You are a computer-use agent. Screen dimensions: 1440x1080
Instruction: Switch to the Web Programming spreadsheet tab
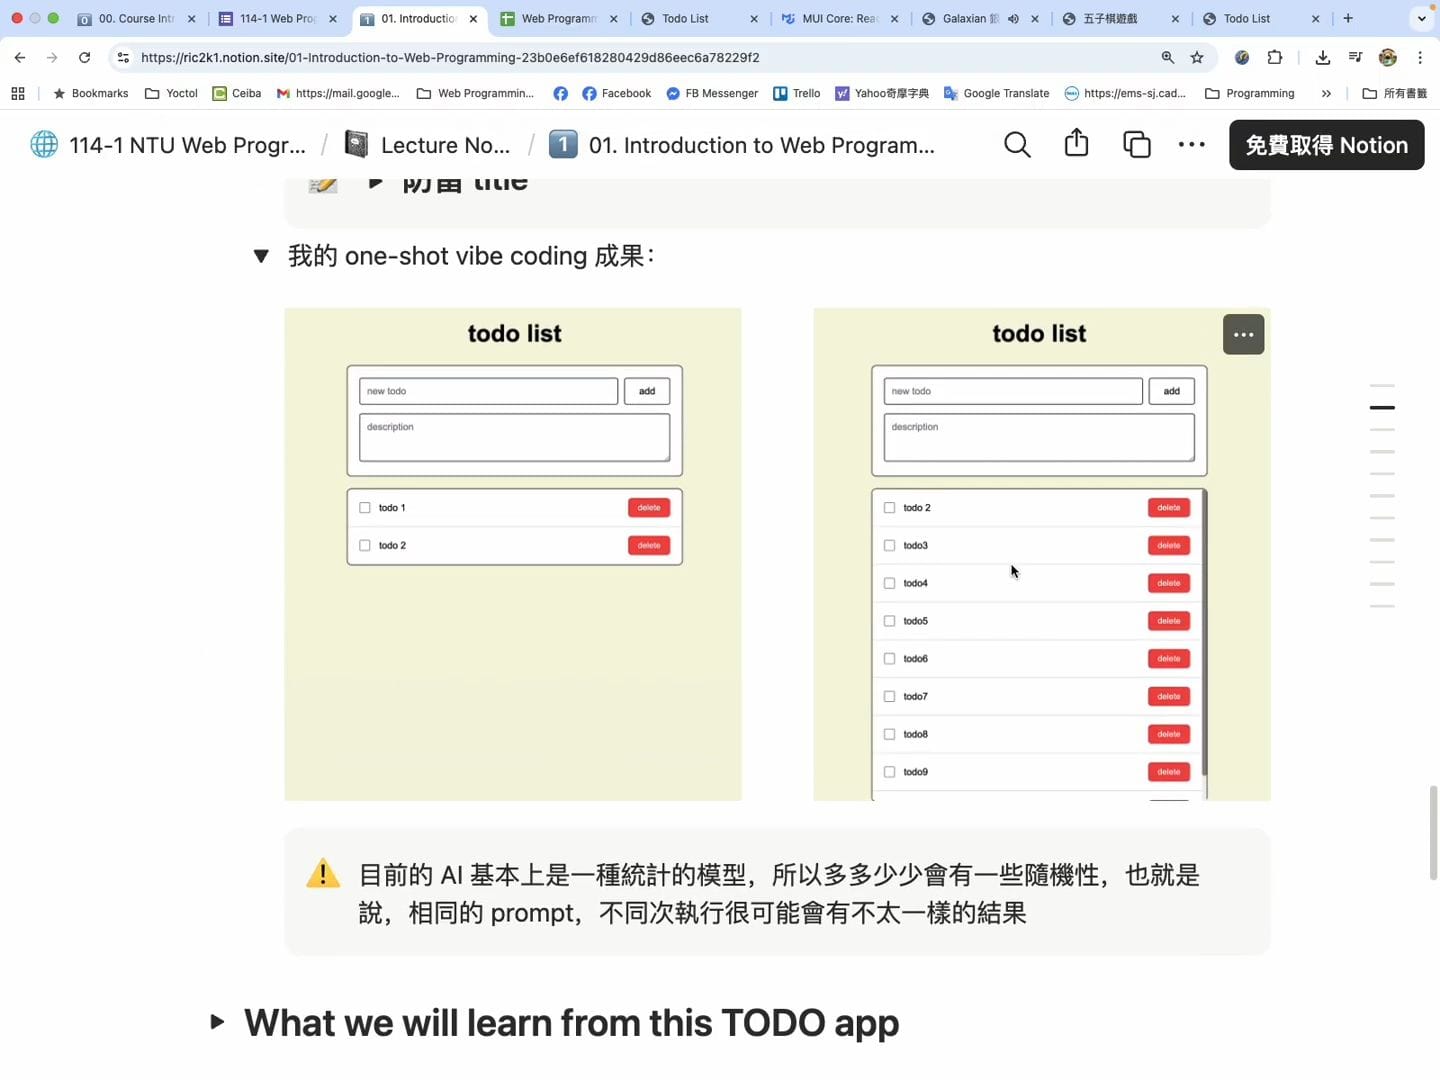tap(557, 19)
